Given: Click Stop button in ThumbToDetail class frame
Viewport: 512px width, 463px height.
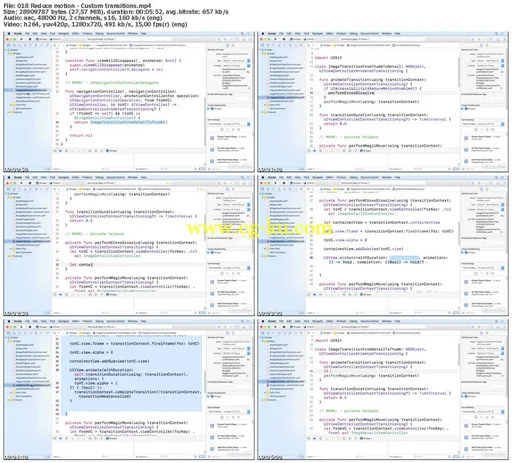Looking at the screenshot, I should pyautogui.click(x=284, y=39).
